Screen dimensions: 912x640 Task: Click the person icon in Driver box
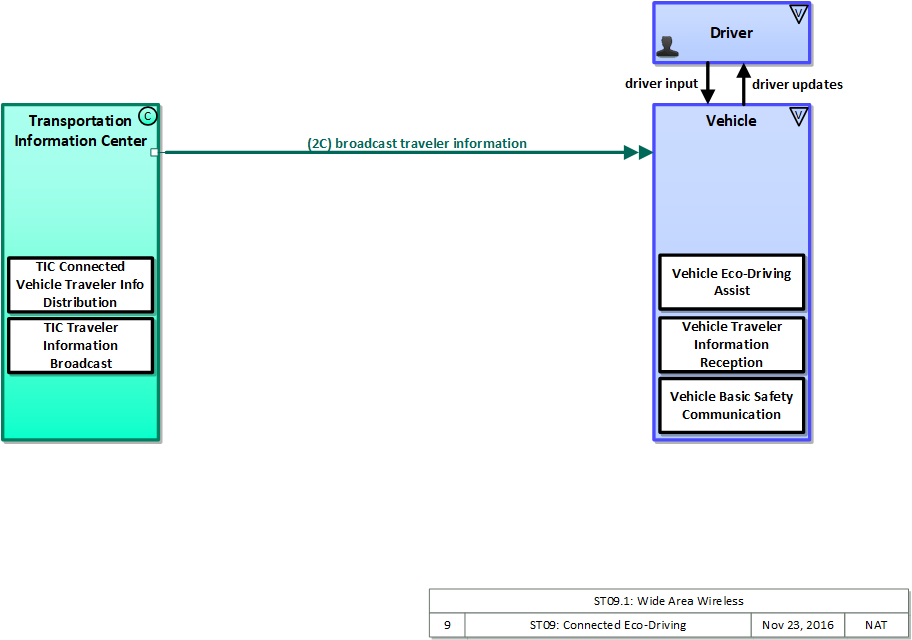coord(669,46)
